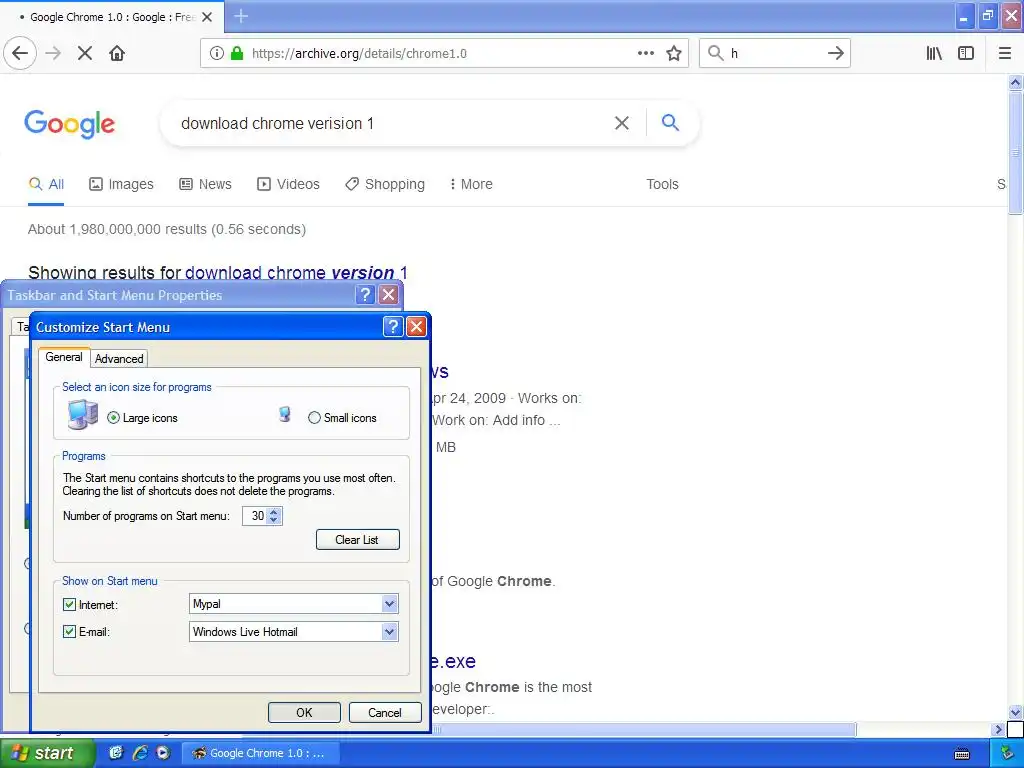Uncheck the Internet checkbox
The width and height of the screenshot is (1024, 768).
tap(69, 605)
